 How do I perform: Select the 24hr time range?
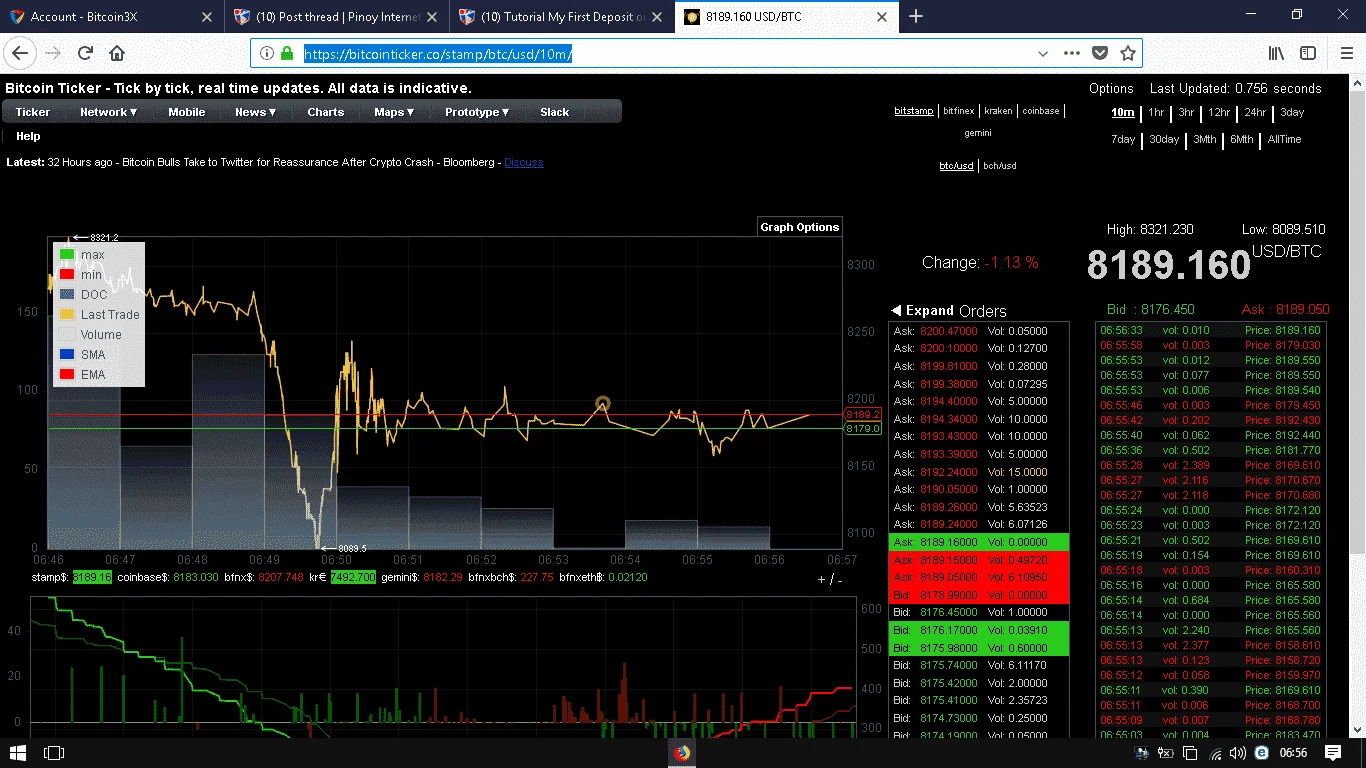click(1255, 112)
